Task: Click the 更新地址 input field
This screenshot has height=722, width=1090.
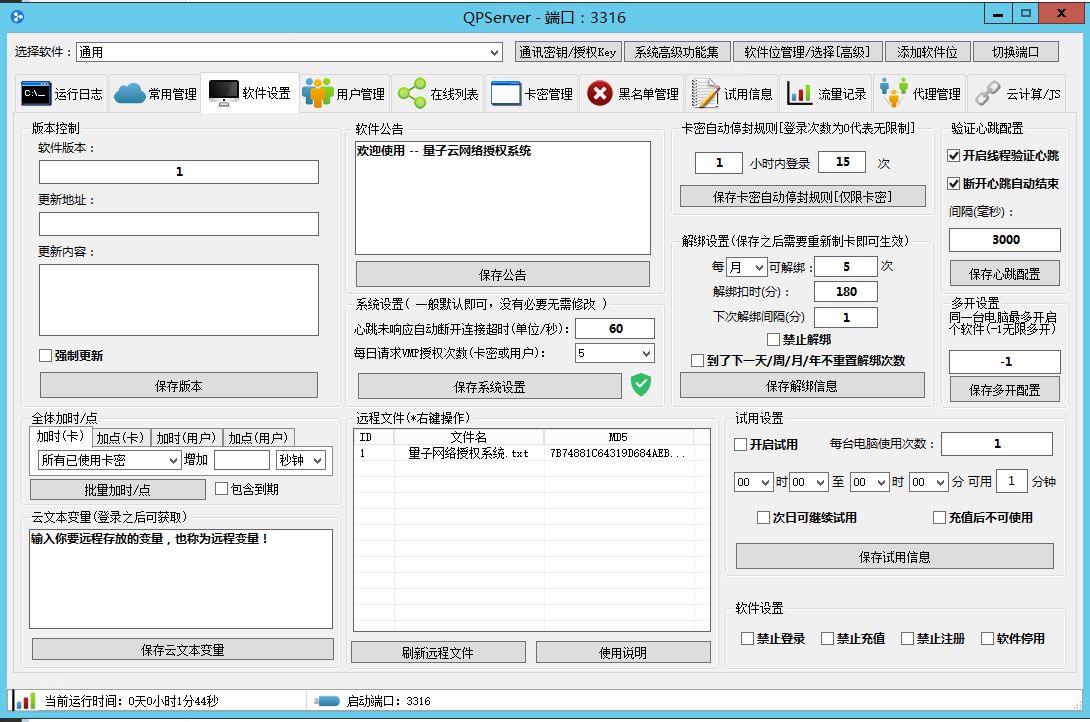Action: 178,224
